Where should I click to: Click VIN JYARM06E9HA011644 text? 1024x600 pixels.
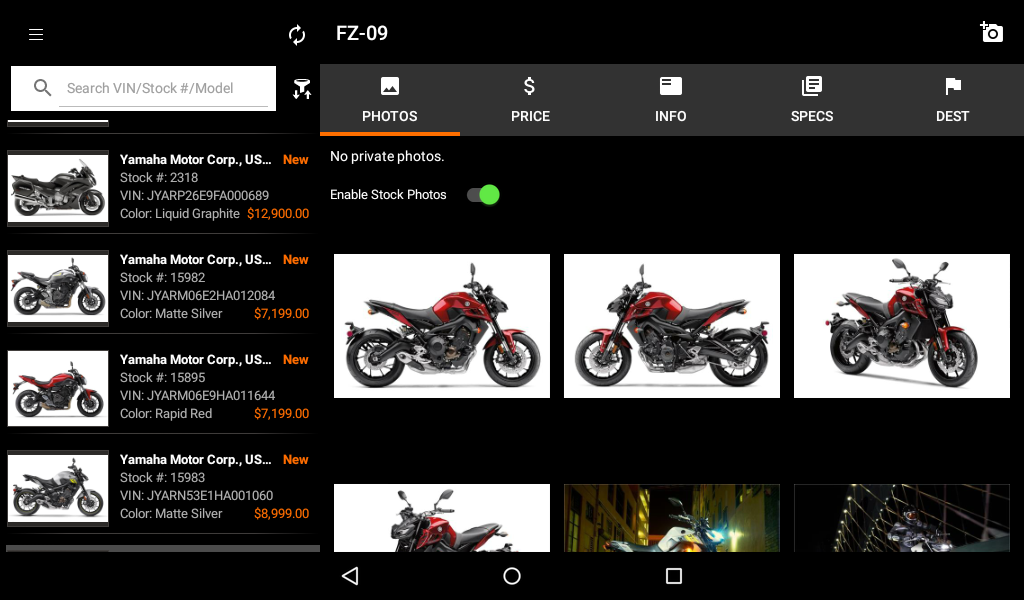(x=197, y=396)
